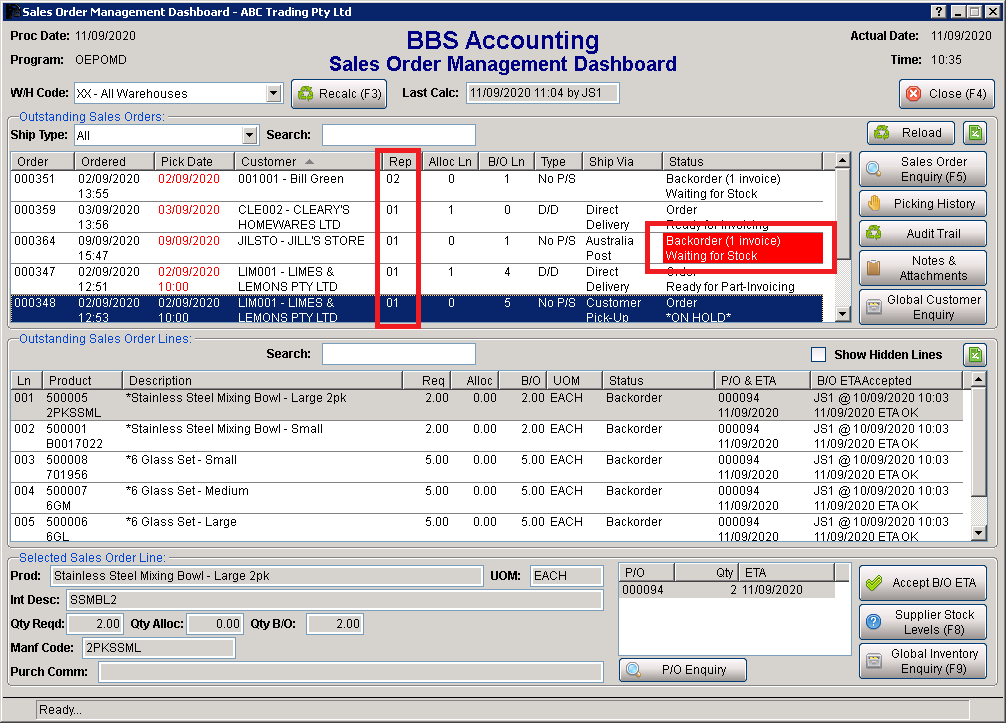The image size is (1006, 723).
Task: Open Sales Order Enquiry (F5)
Action: point(922,168)
